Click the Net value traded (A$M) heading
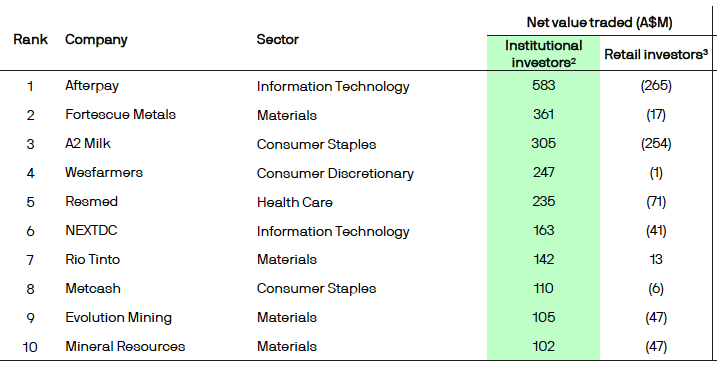 (x=599, y=22)
